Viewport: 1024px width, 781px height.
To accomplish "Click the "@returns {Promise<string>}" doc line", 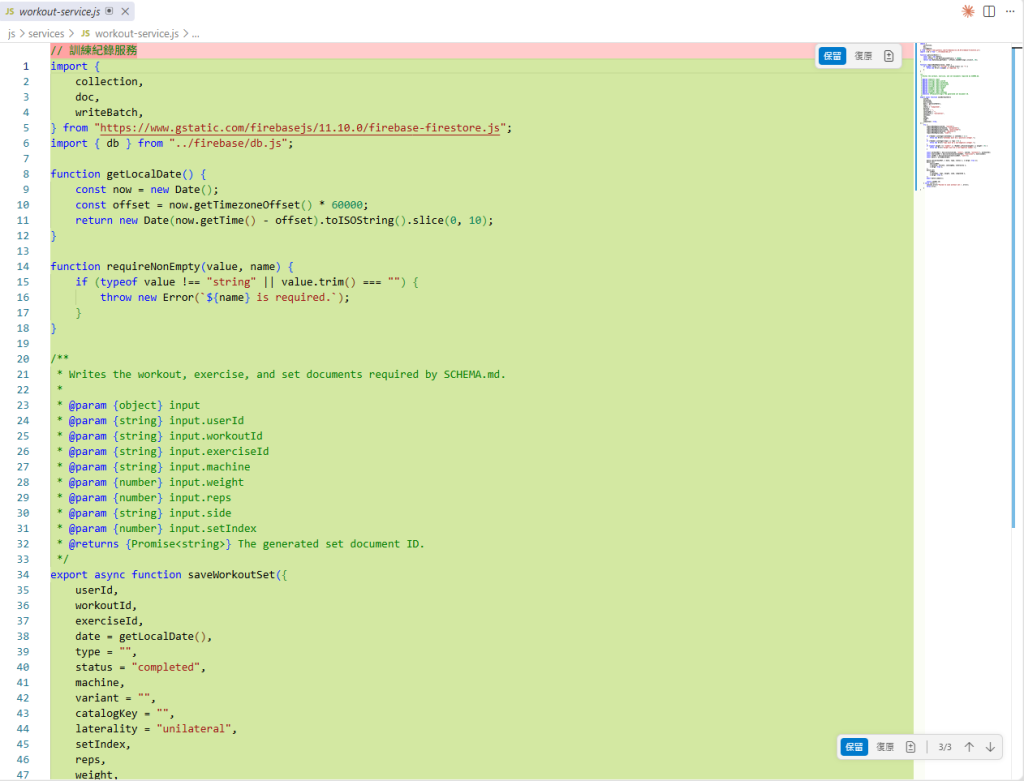I will click(x=240, y=544).
